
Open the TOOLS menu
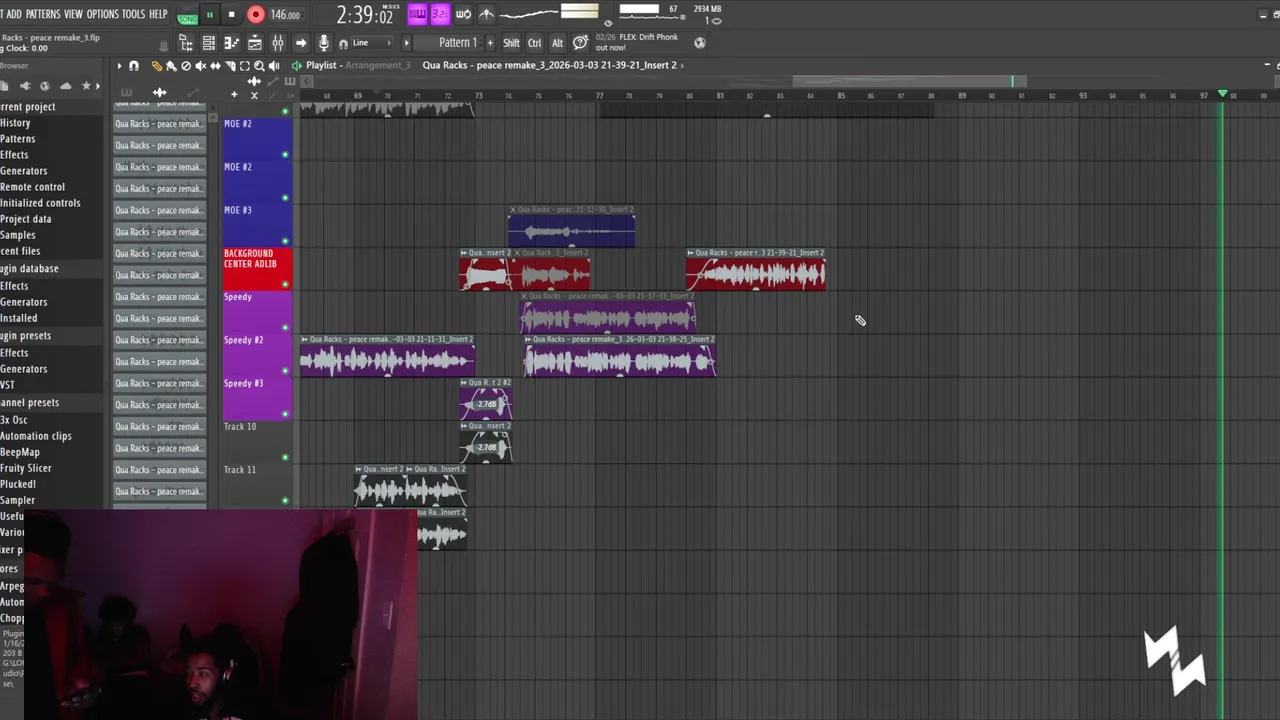click(134, 14)
